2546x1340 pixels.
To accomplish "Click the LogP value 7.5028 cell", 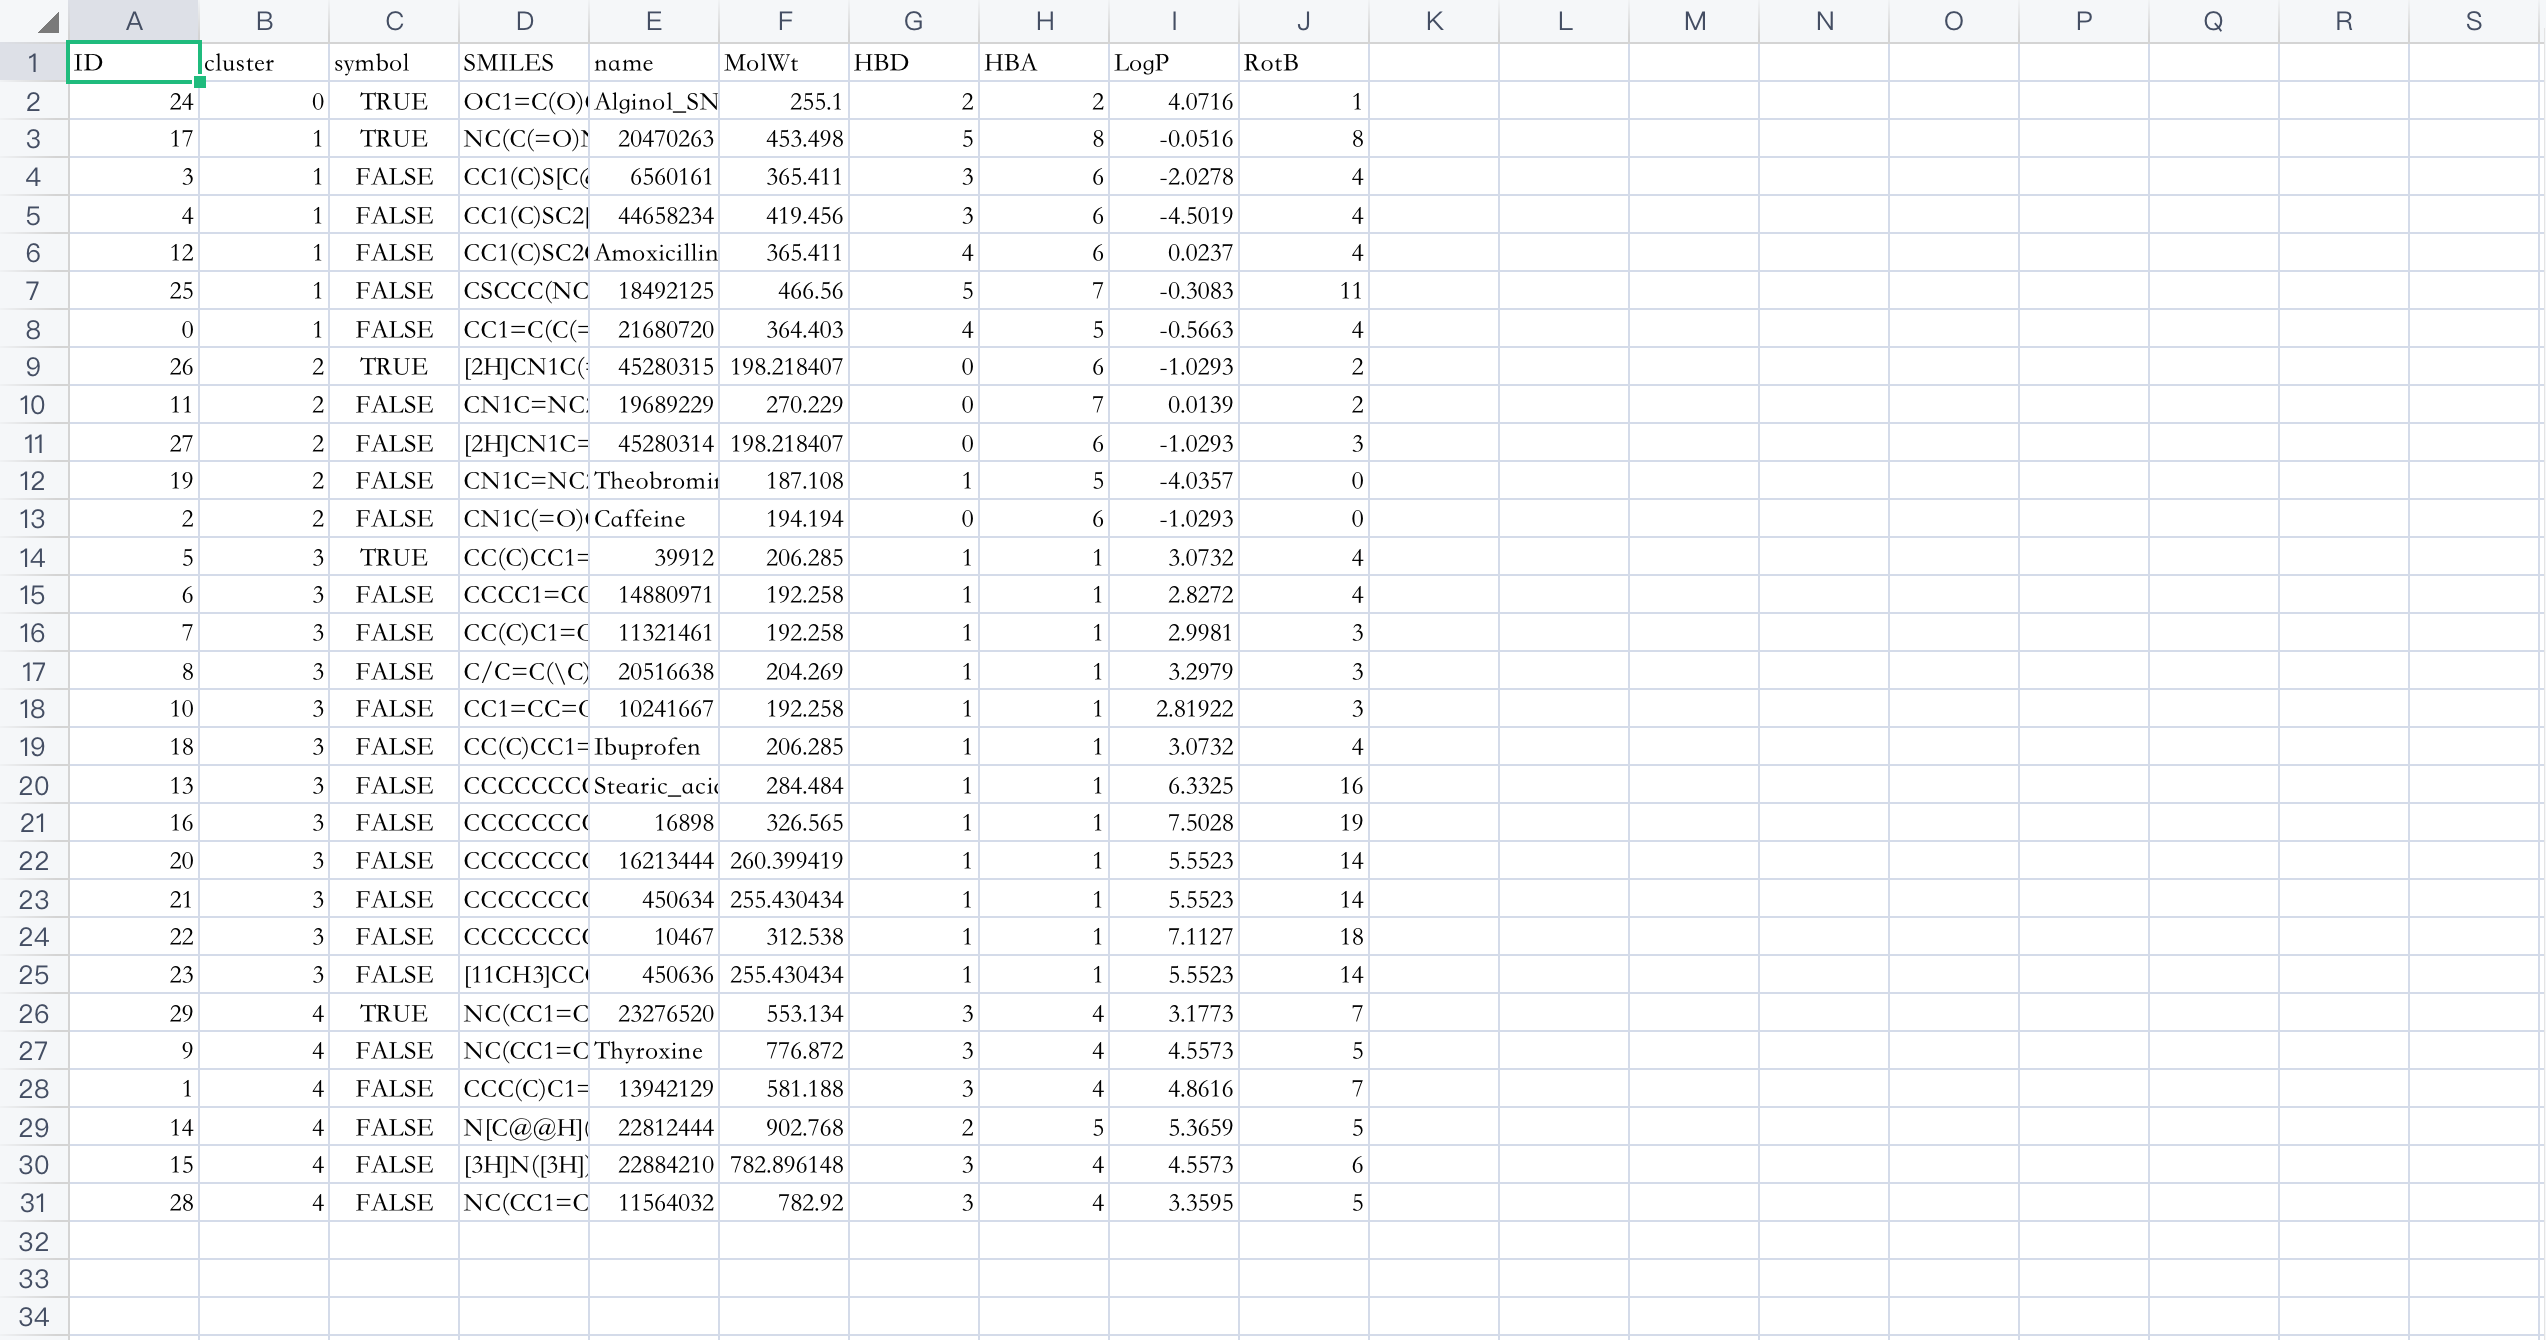I will 1174,822.
